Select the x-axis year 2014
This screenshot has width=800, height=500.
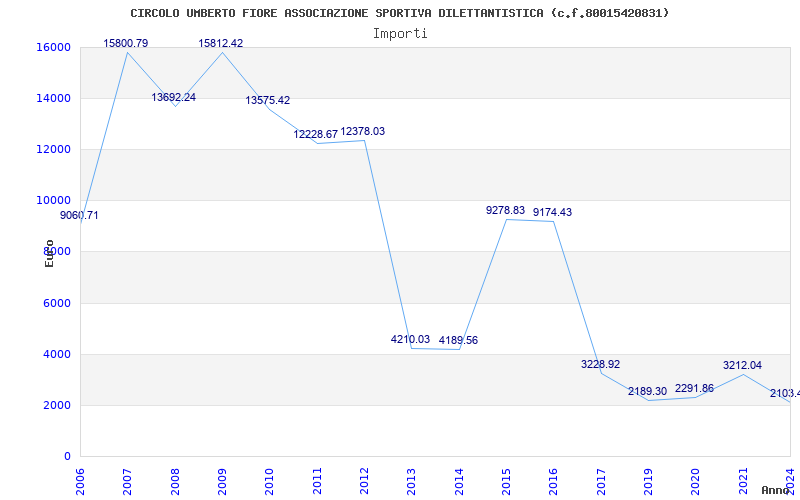click(x=459, y=481)
